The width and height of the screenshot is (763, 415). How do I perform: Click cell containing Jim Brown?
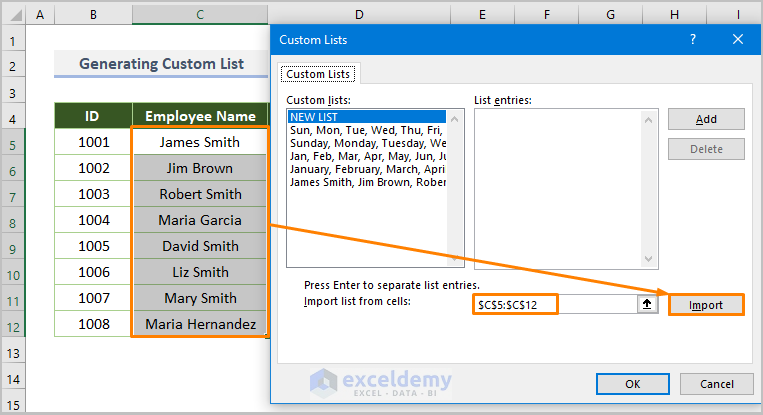[200, 168]
